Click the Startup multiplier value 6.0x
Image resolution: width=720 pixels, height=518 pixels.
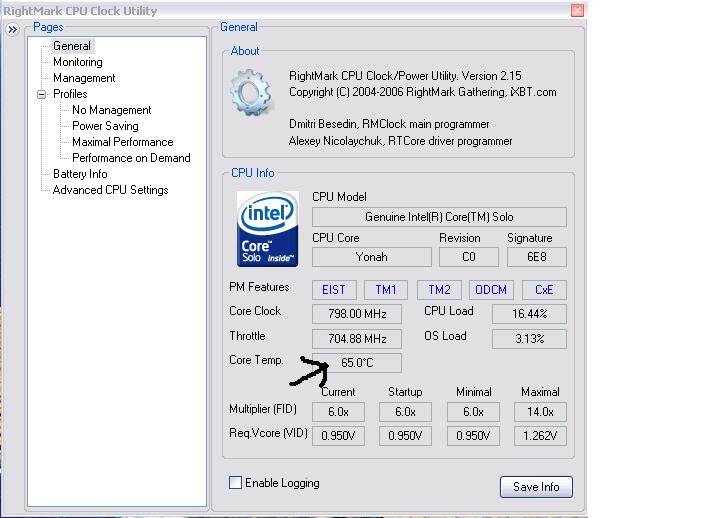tap(405, 412)
